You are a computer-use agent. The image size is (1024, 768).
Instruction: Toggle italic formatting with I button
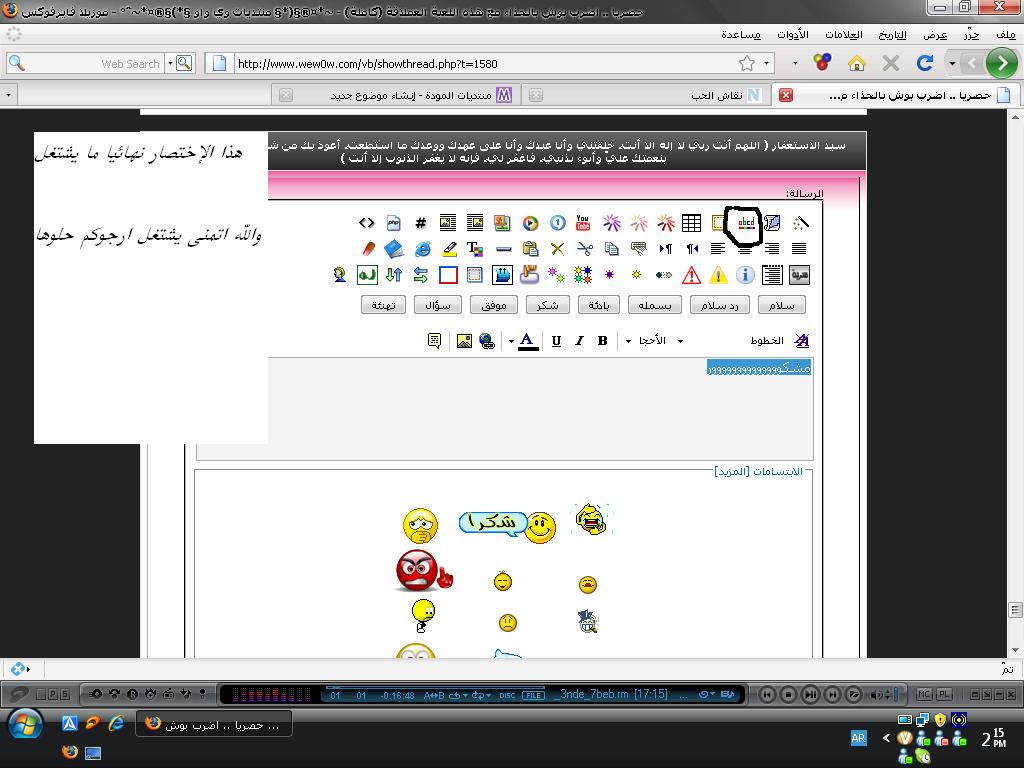tap(579, 341)
